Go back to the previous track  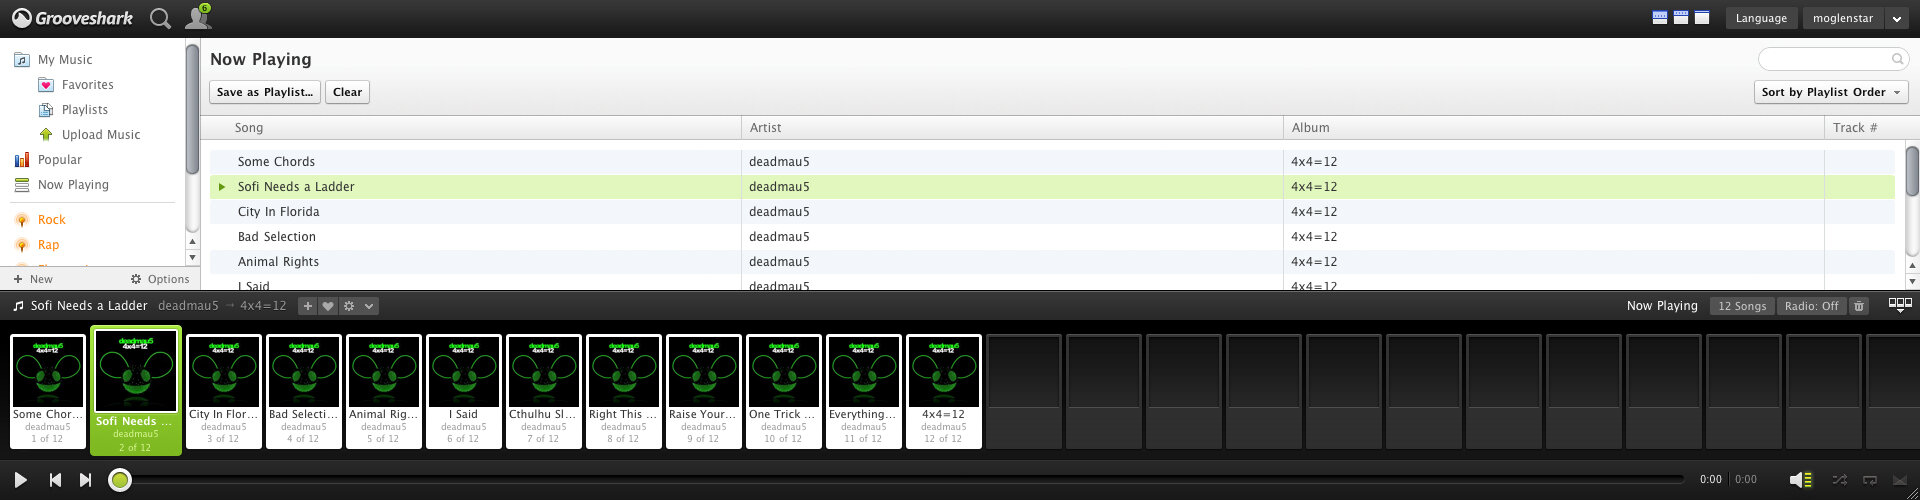click(55, 480)
